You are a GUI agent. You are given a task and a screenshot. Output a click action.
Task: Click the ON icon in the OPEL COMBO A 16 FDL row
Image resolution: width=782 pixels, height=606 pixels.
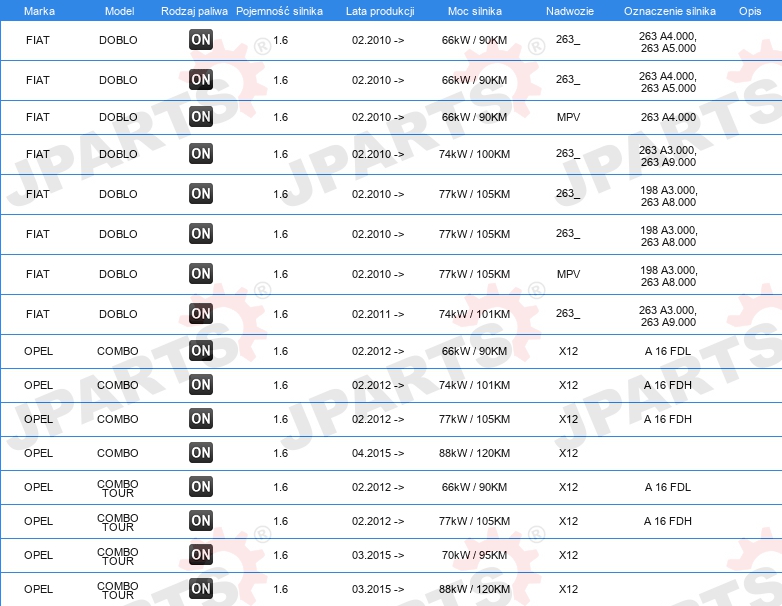(x=201, y=351)
